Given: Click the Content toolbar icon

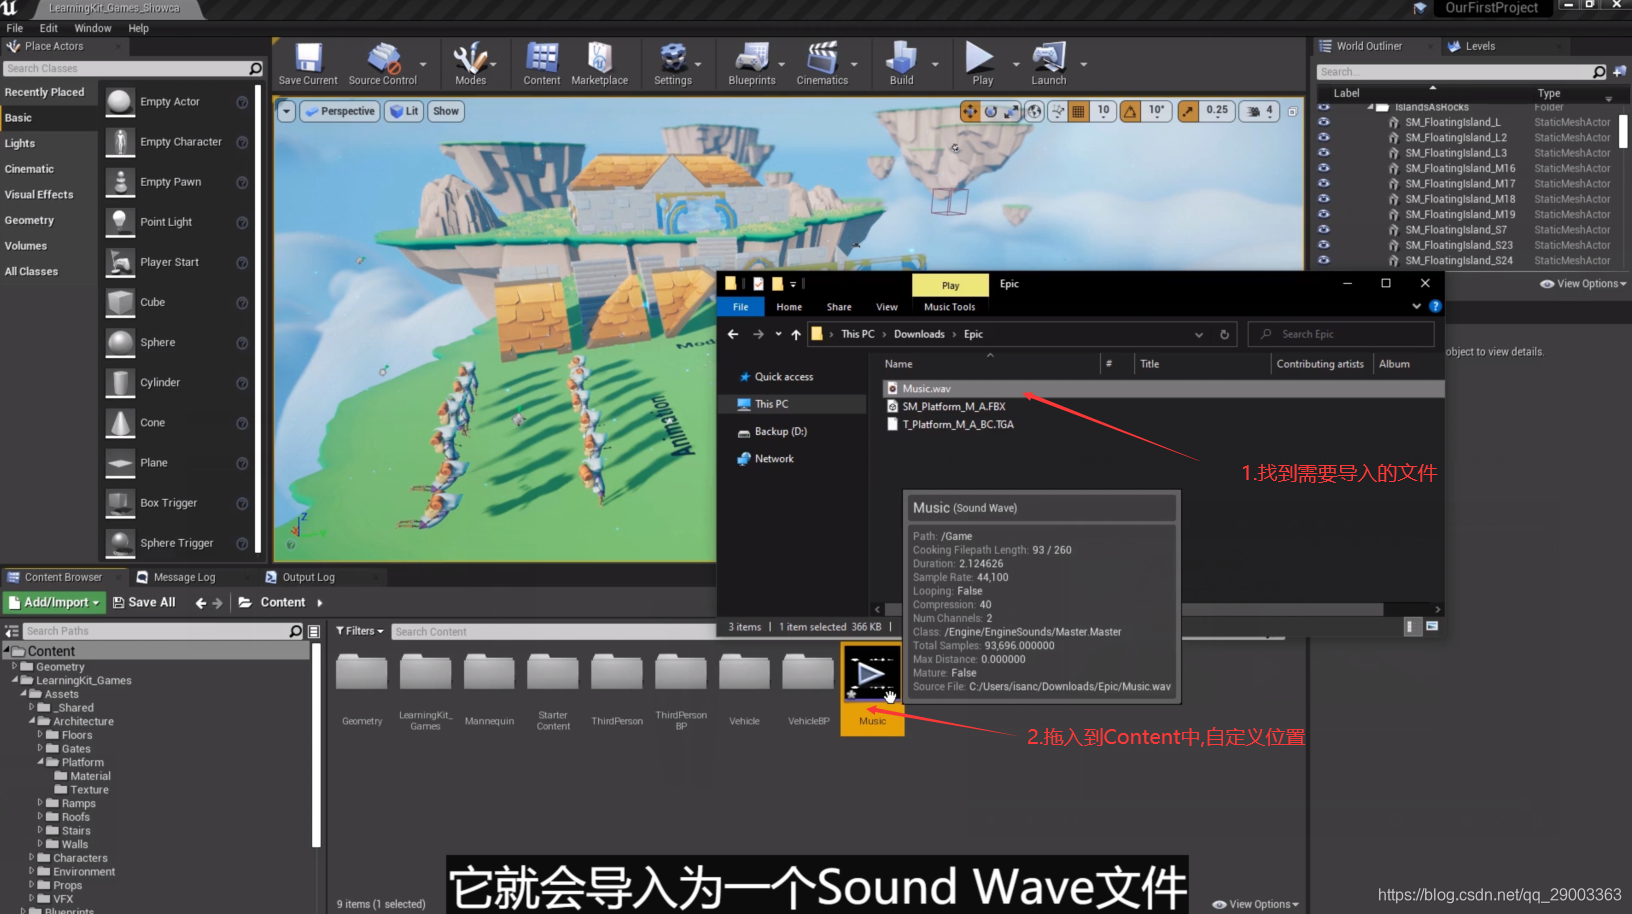Looking at the screenshot, I should [x=542, y=64].
